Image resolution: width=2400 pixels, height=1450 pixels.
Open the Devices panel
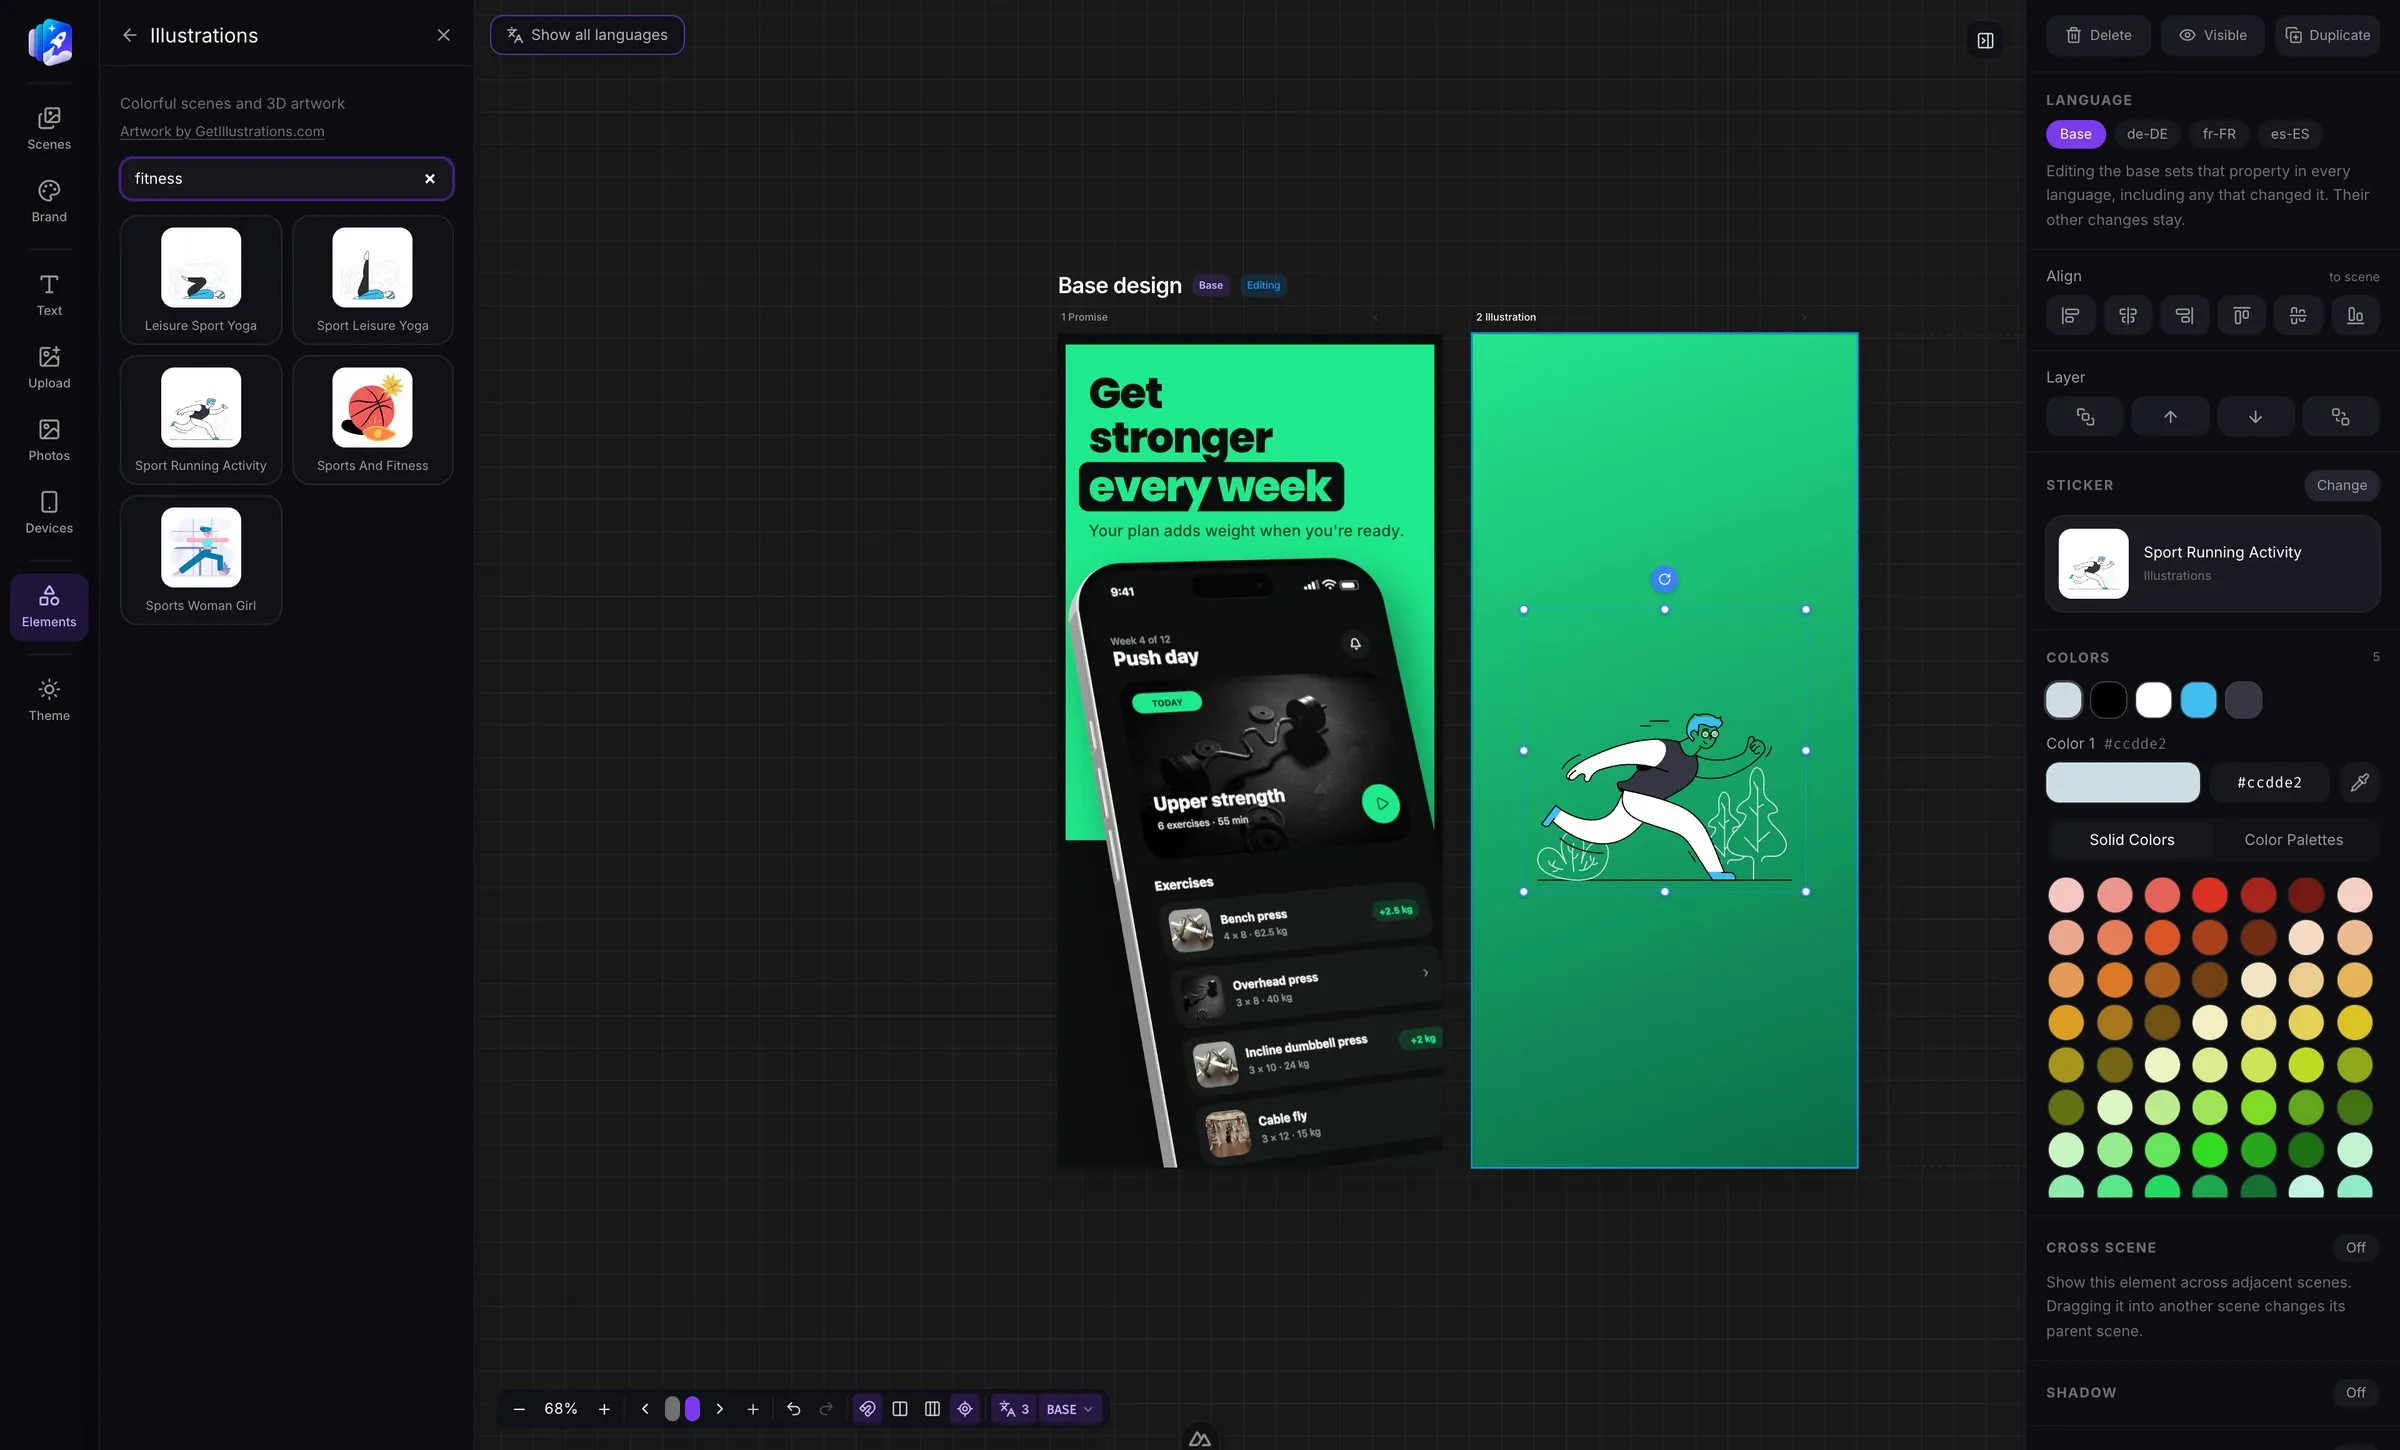pyautogui.click(x=49, y=512)
